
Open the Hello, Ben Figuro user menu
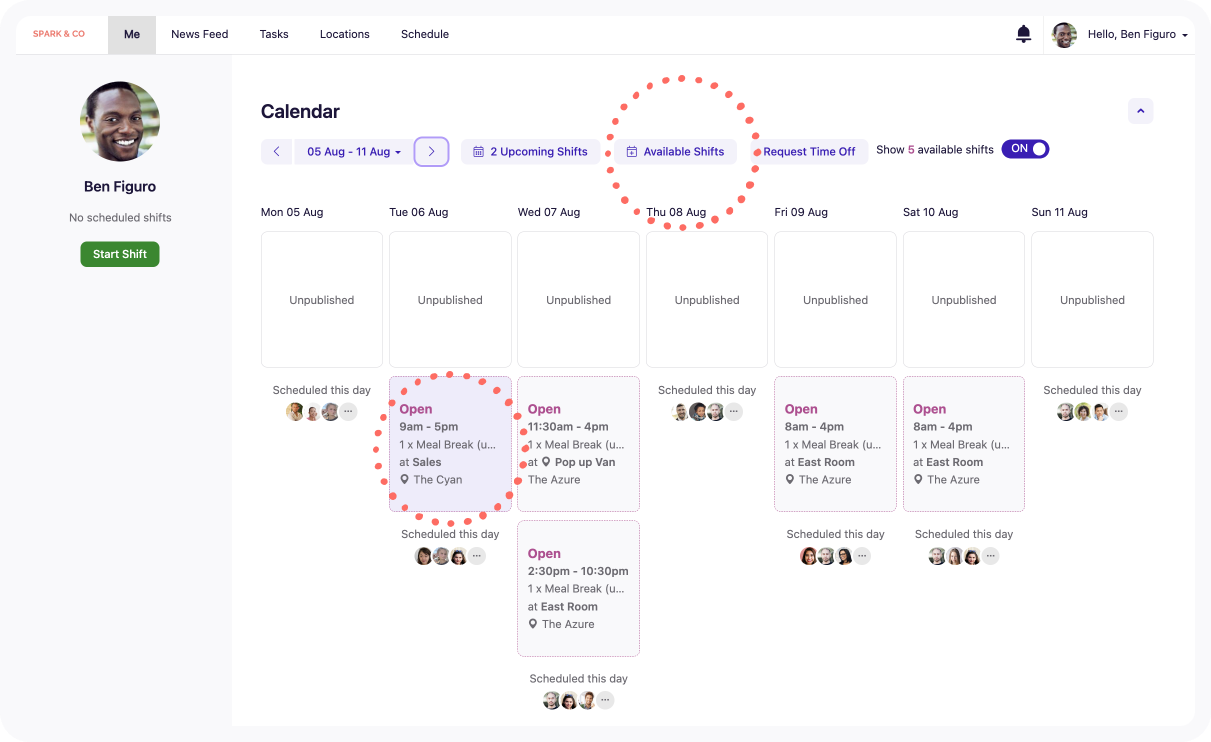pyautogui.click(x=1137, y=34)
